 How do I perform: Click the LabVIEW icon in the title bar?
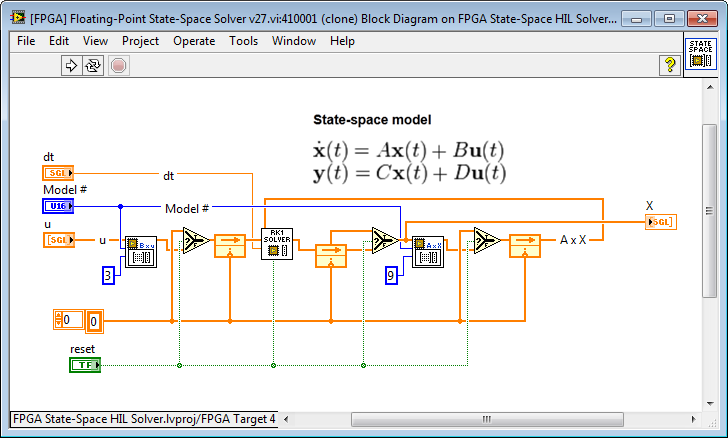point(18,18)
